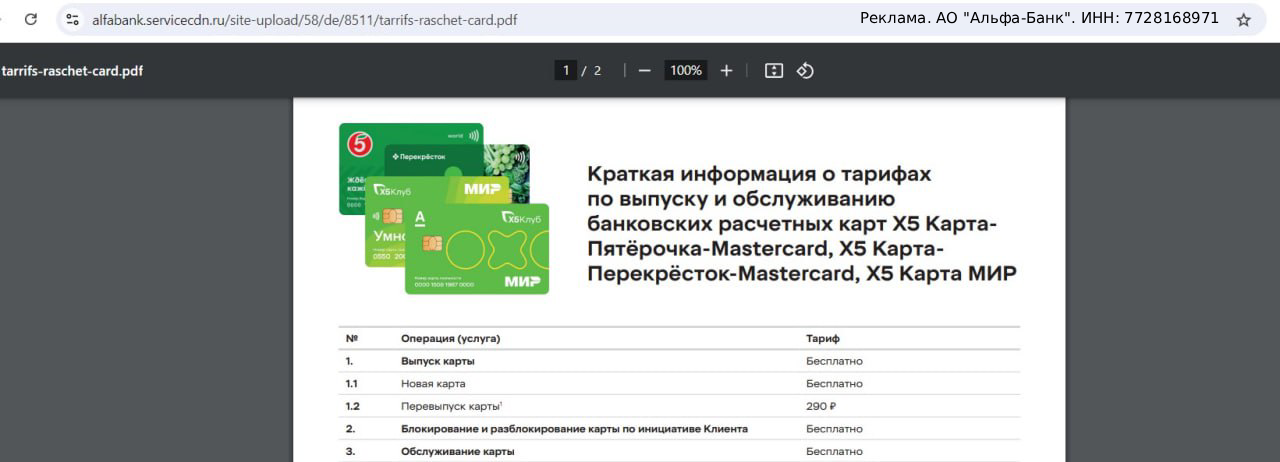This screenshot has width=1280, height=462.
Task: Select the current page number field
Action: click(x=565, y=70)
